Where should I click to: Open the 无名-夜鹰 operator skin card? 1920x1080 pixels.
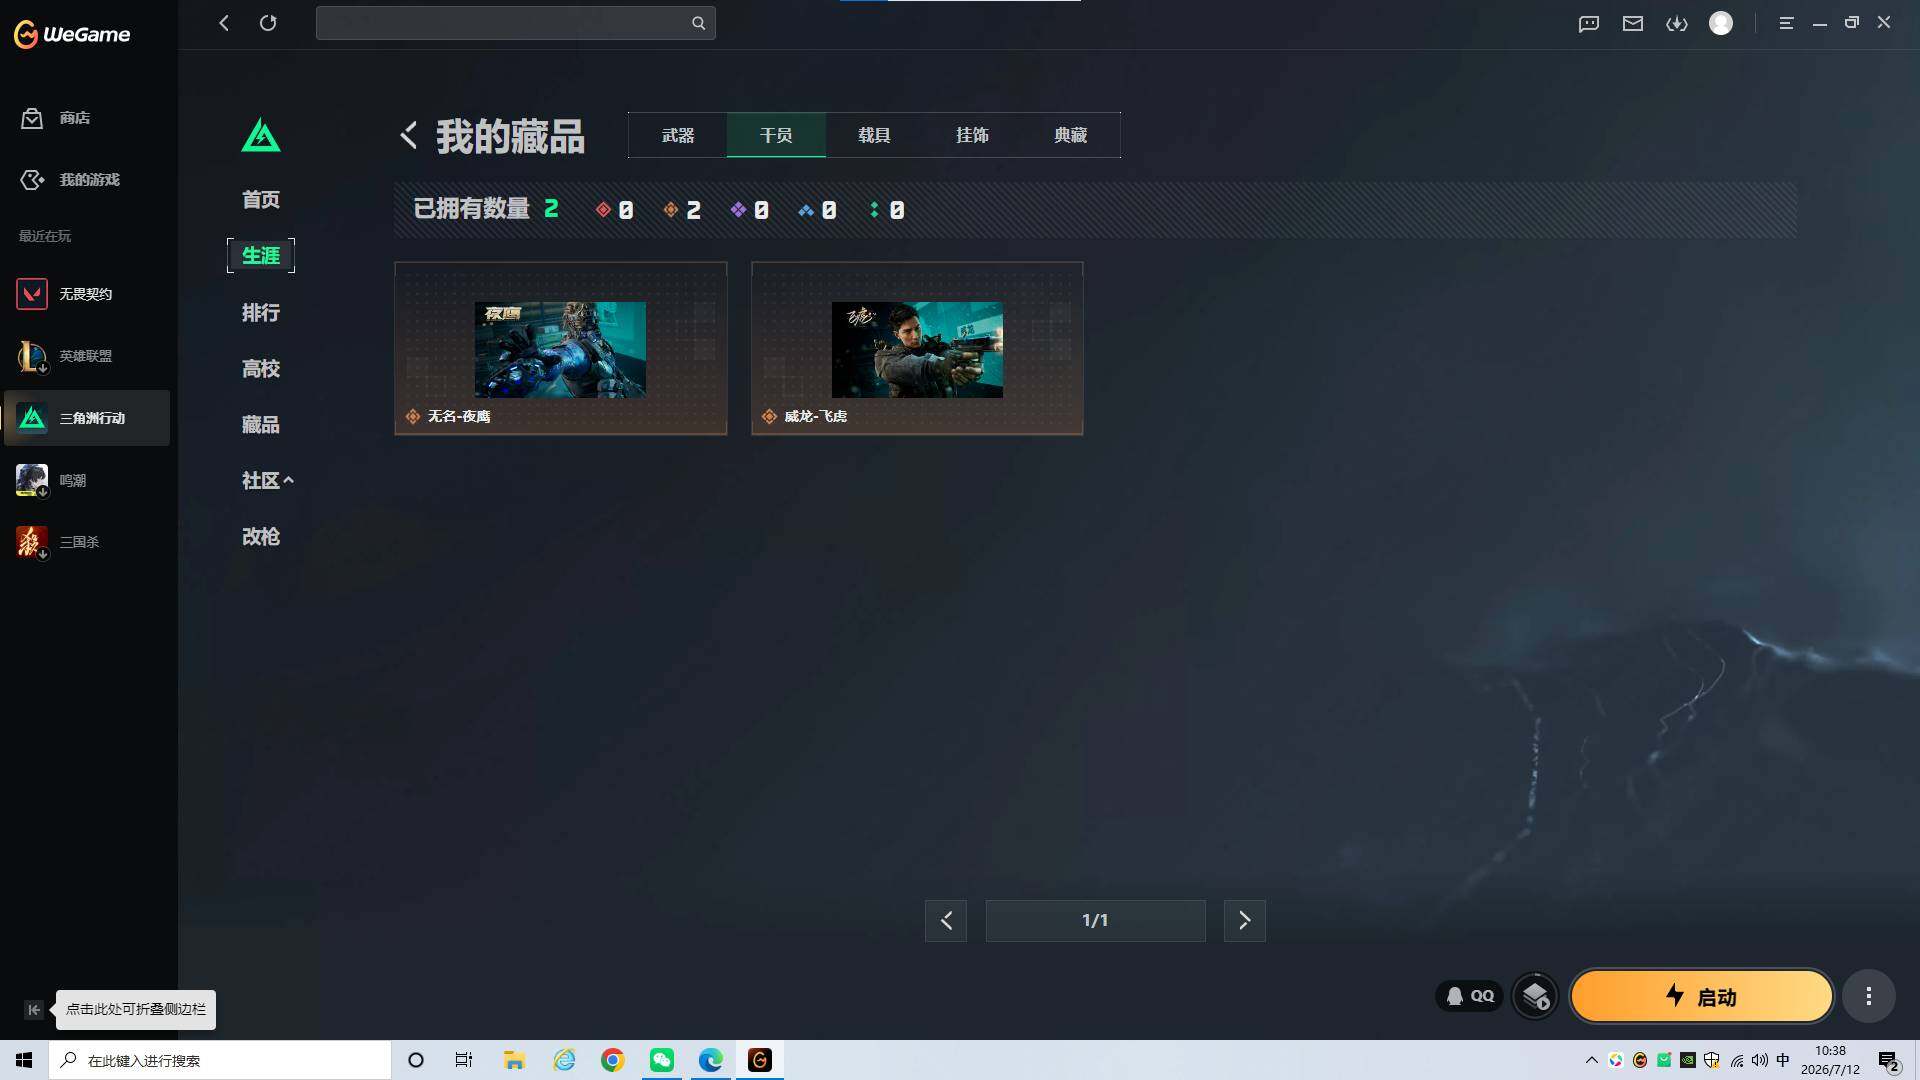pos(561,348)
